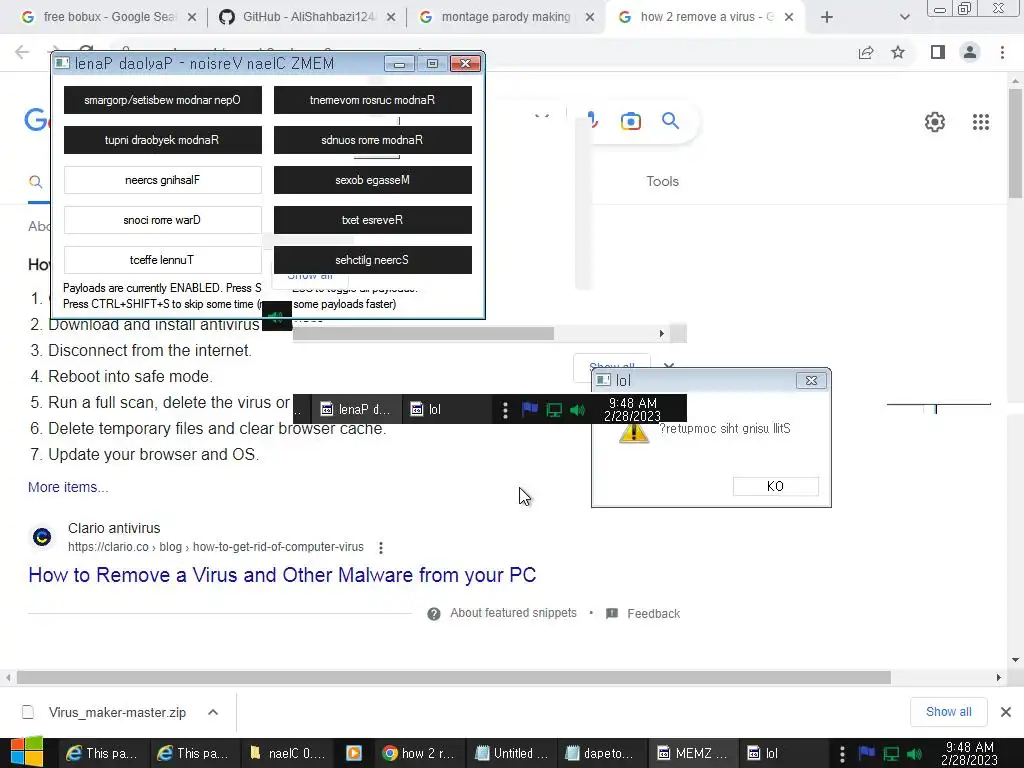Click Show all downloads button
Image resolution: width=1024 pixels, height=768 pixels.
[x=948, y=712]
